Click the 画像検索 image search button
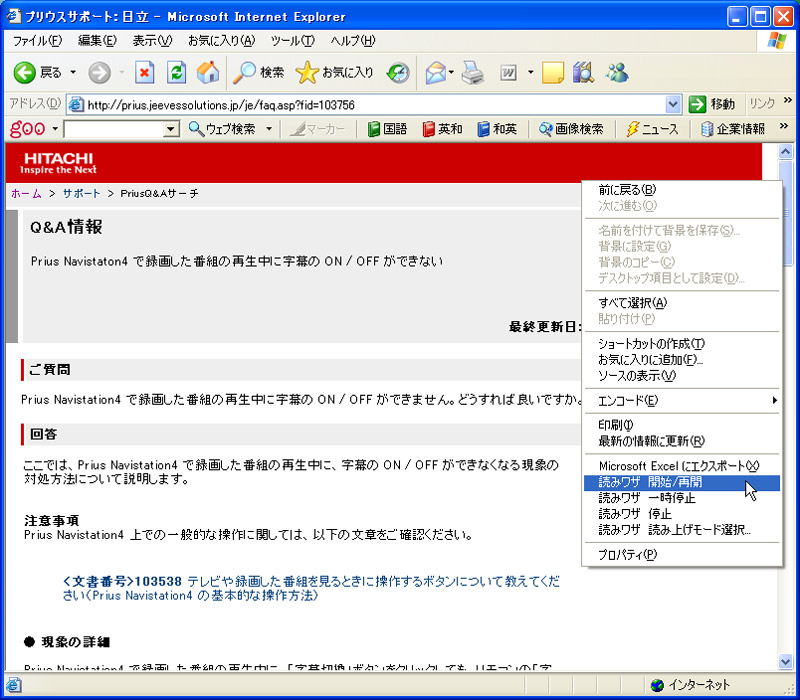Viewport: 800px width, 700px height. point(571,129)
